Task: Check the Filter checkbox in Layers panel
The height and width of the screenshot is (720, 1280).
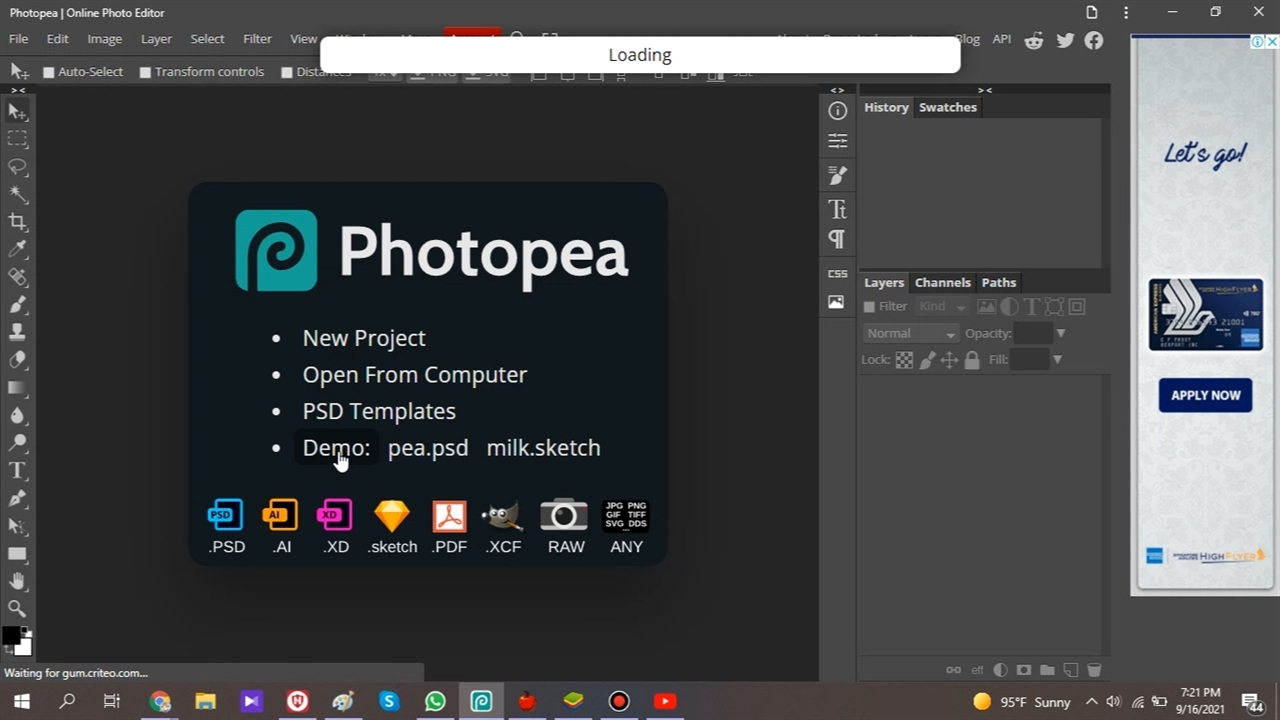Action: tap(869, 307)
